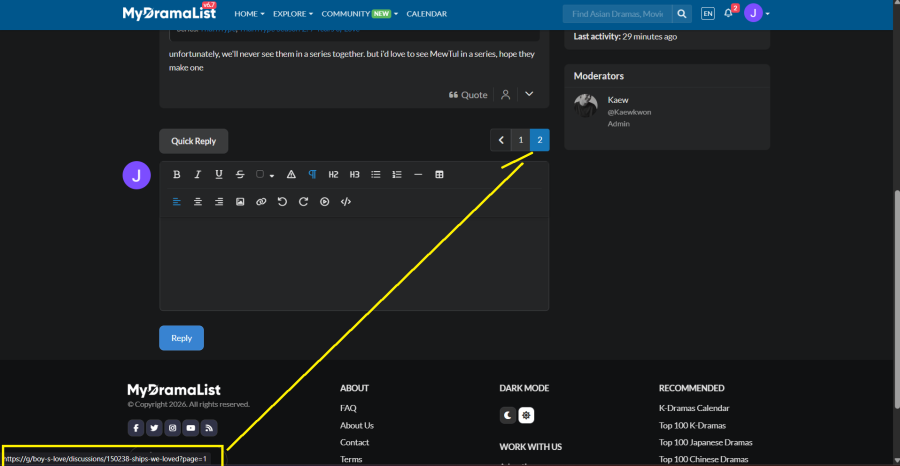The width and height of the screenshot is (900, 466).
Task: Insert a numbered list
Action: coord(397,174)
